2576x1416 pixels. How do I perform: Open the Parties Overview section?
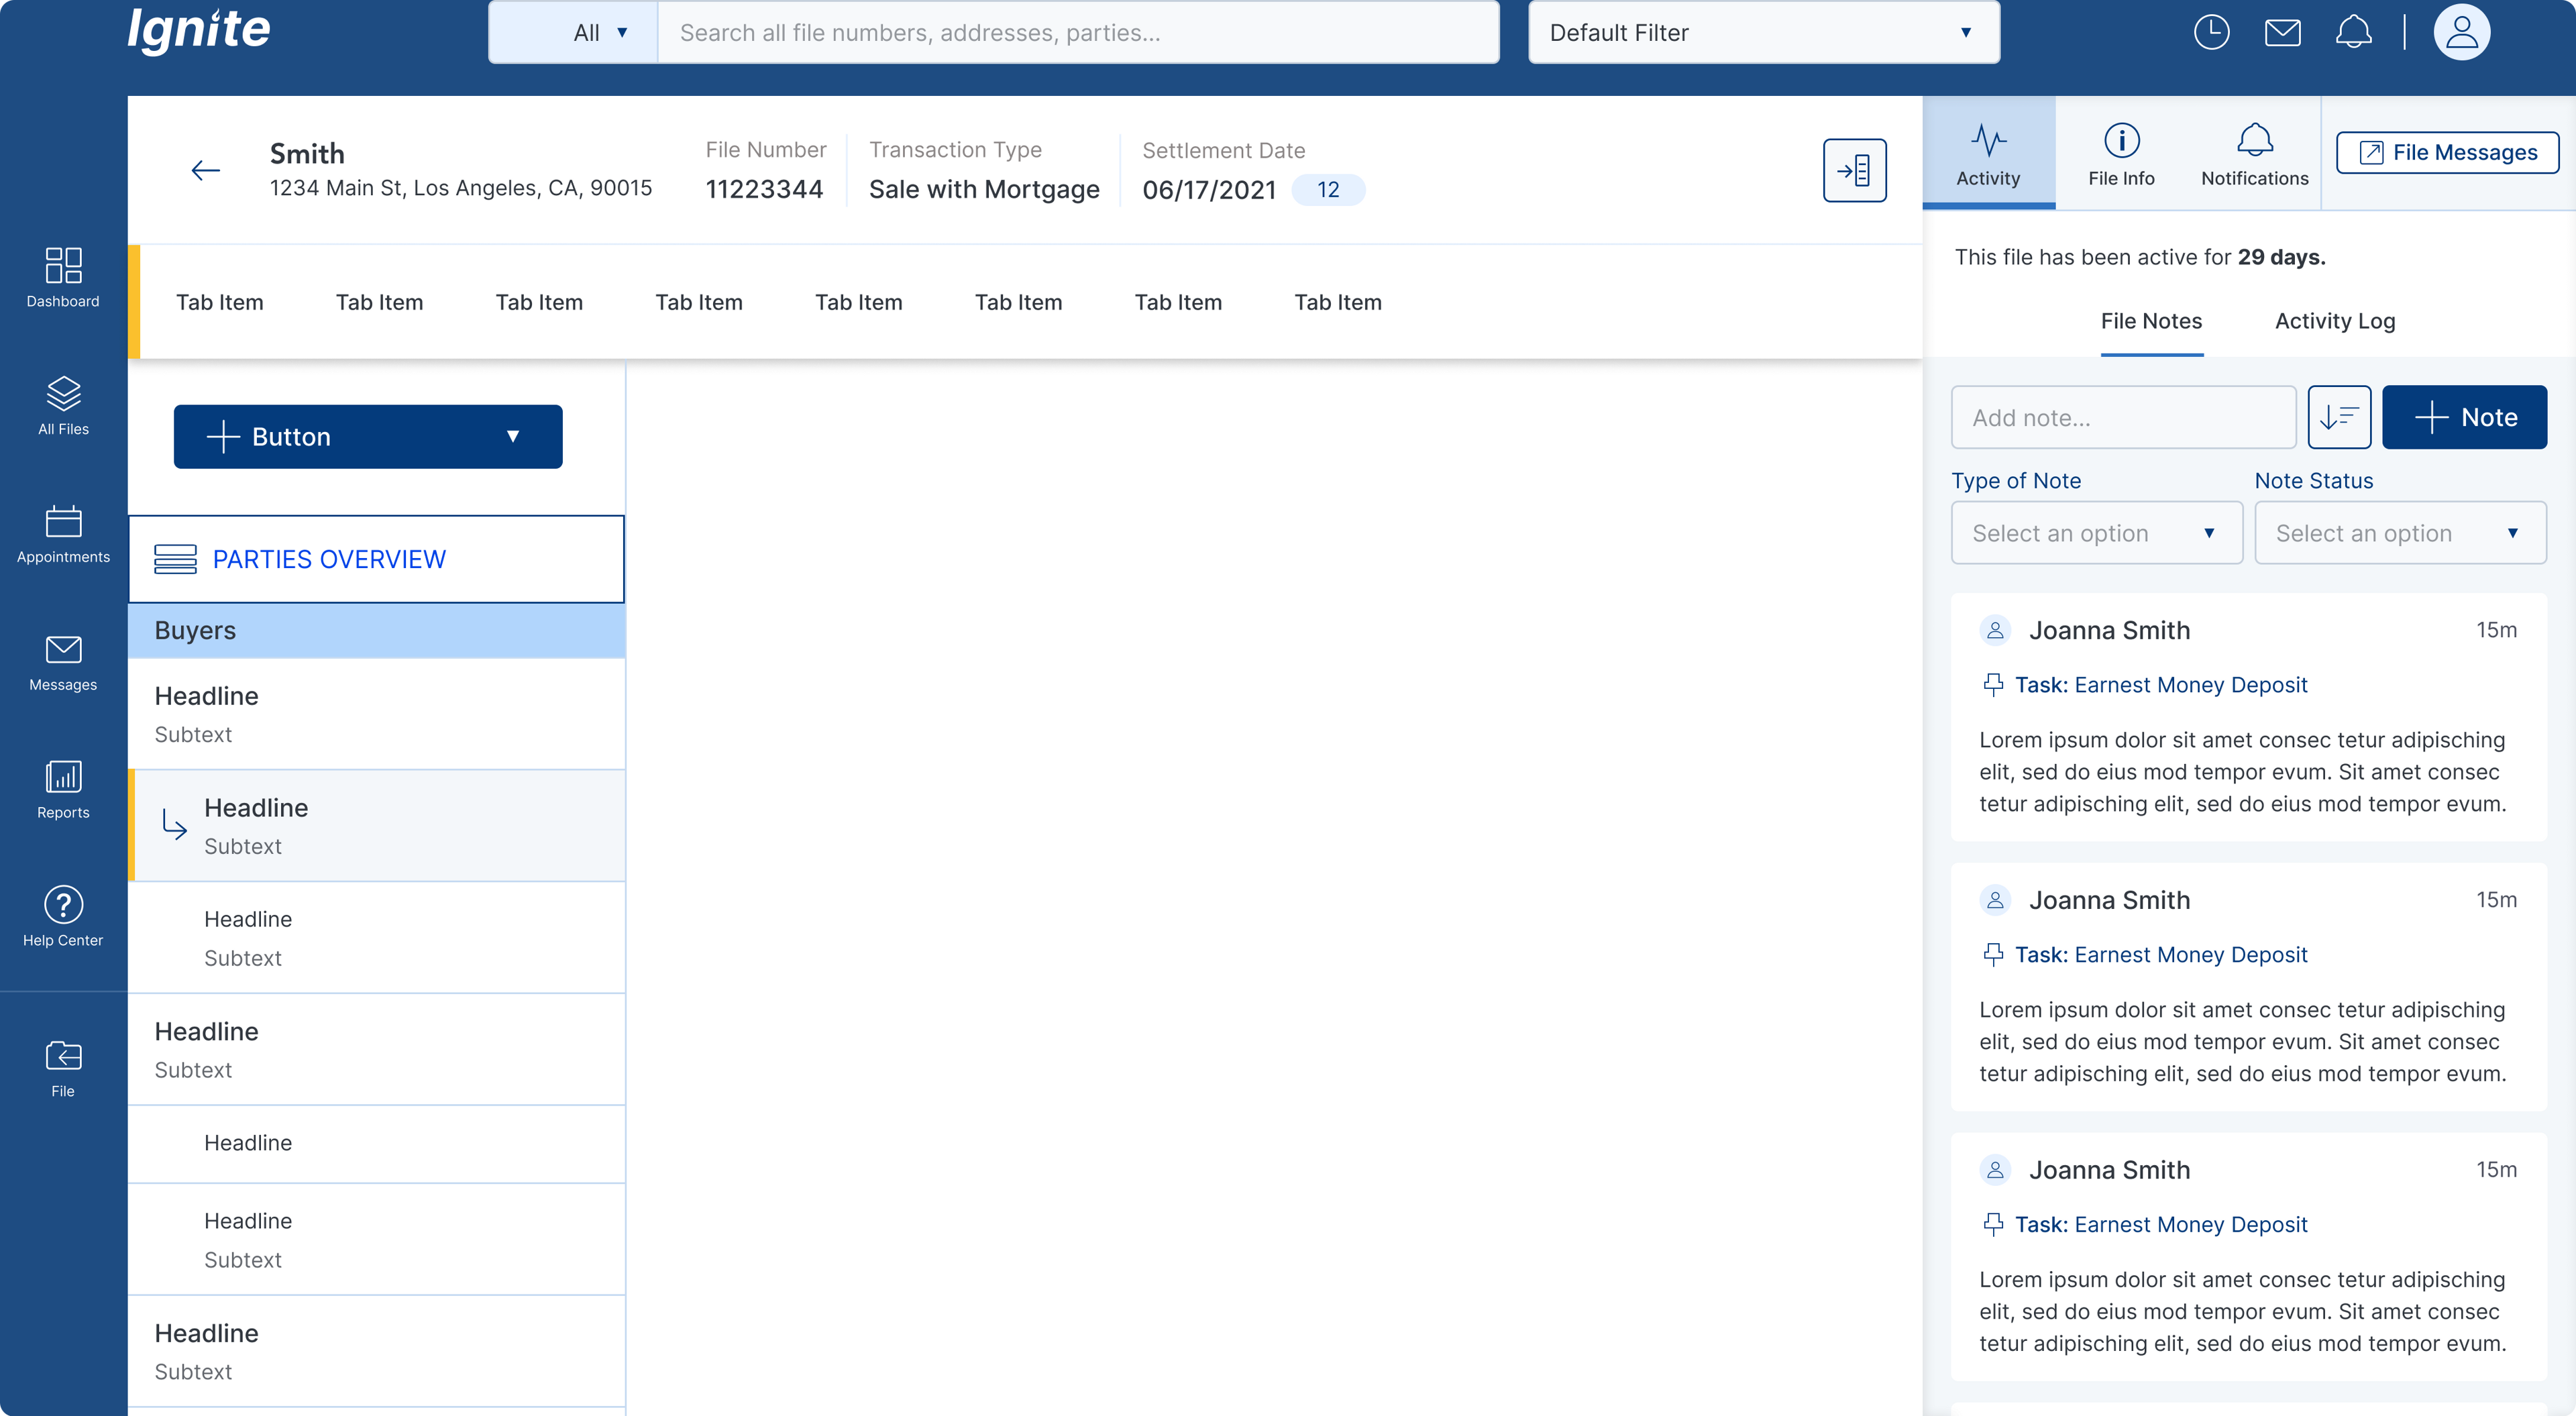(x=376, y=559)
